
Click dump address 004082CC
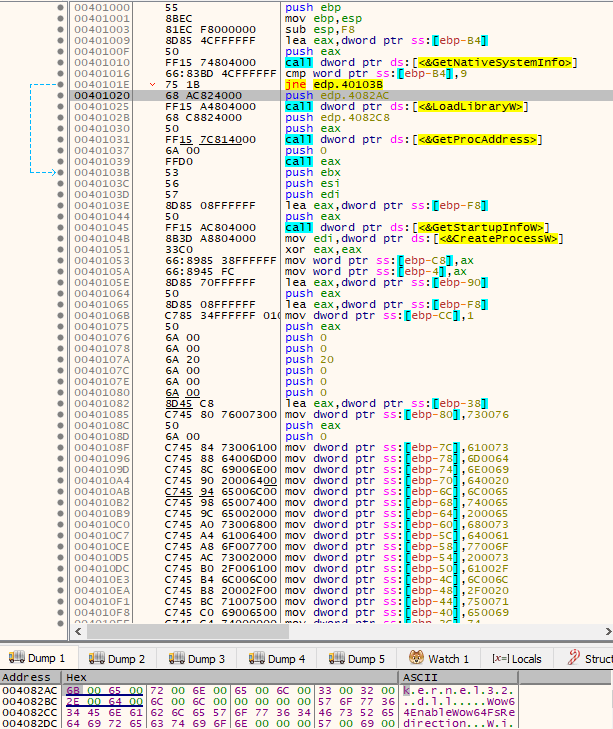click(30, 712)
